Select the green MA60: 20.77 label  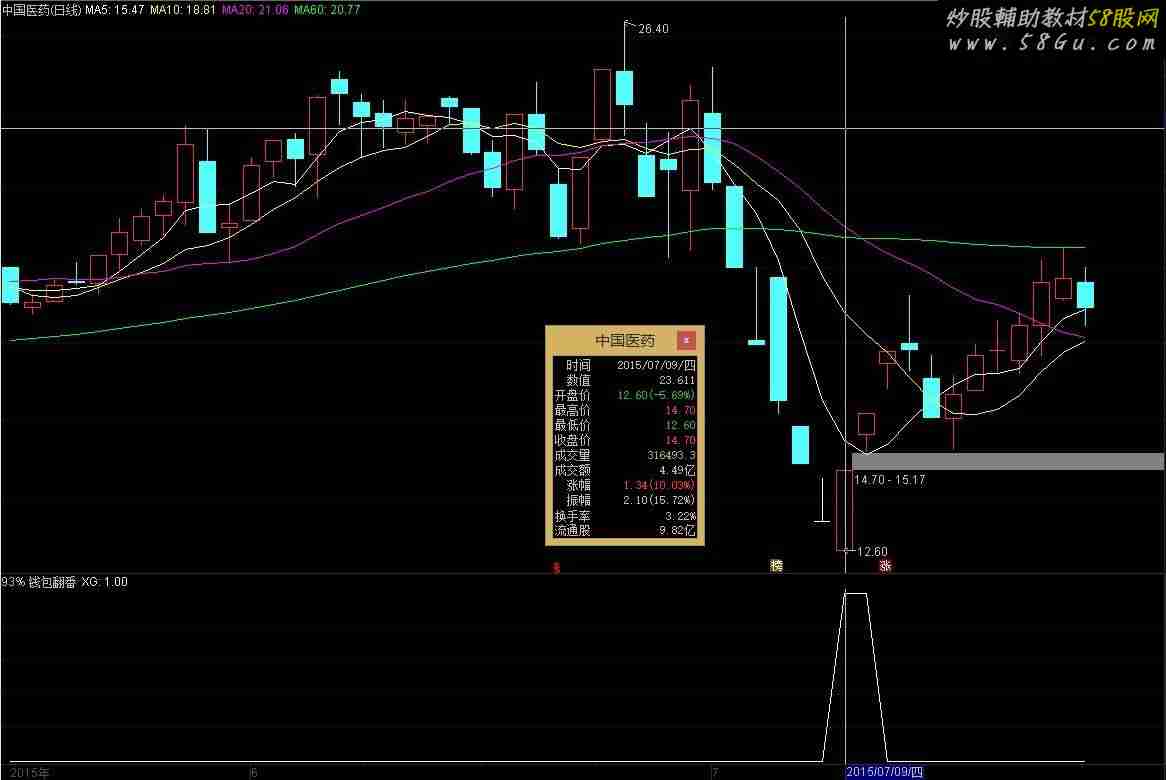[x=327, y=10]
